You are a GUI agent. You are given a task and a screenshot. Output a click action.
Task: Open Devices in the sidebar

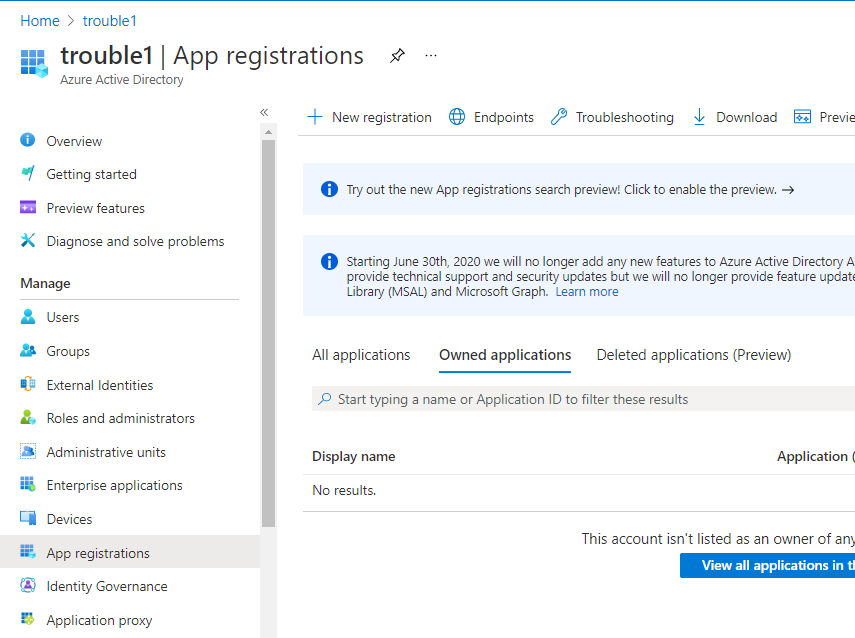pos(69,519)
